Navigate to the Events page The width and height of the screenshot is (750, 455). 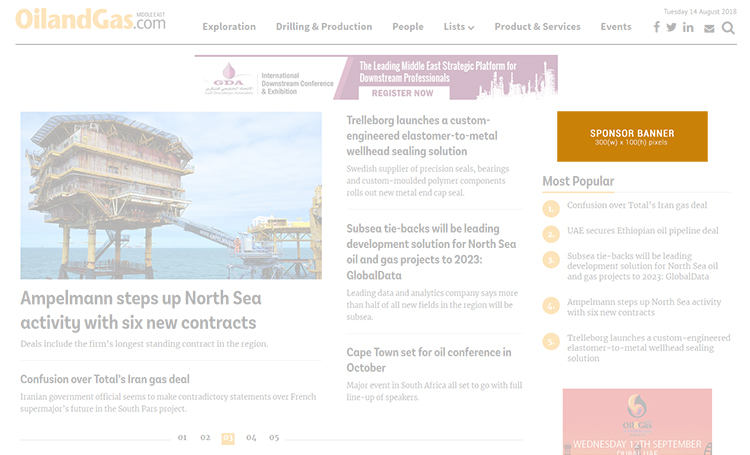coord(616,27)
